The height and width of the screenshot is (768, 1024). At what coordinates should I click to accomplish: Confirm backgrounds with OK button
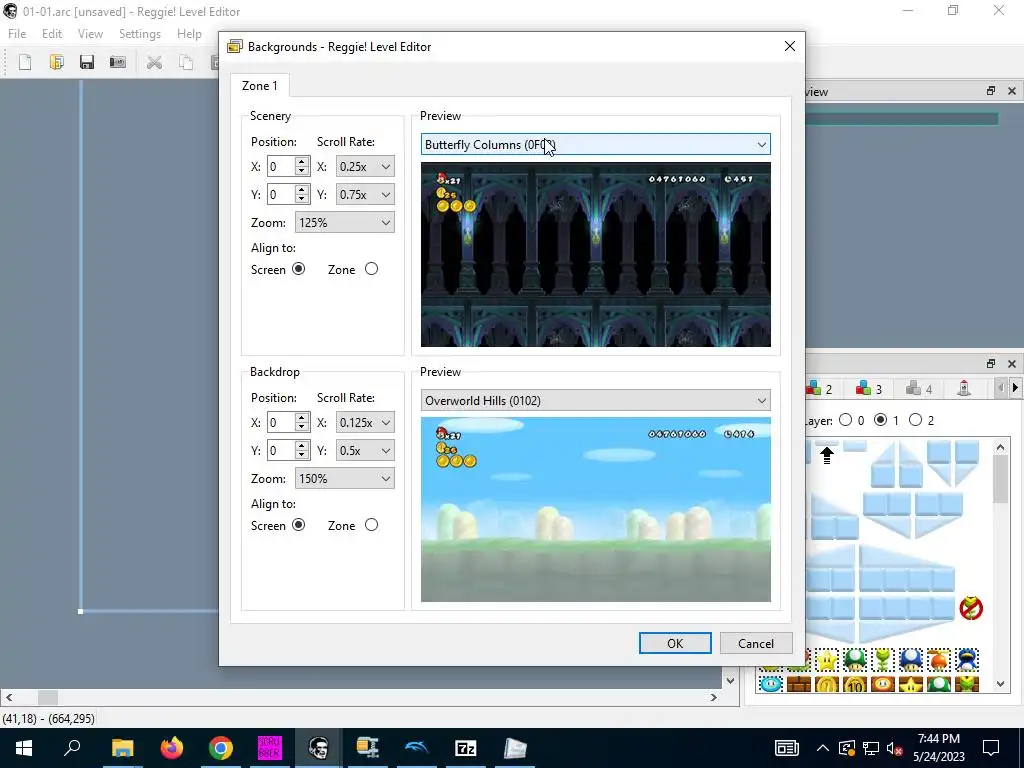[675, 643]
